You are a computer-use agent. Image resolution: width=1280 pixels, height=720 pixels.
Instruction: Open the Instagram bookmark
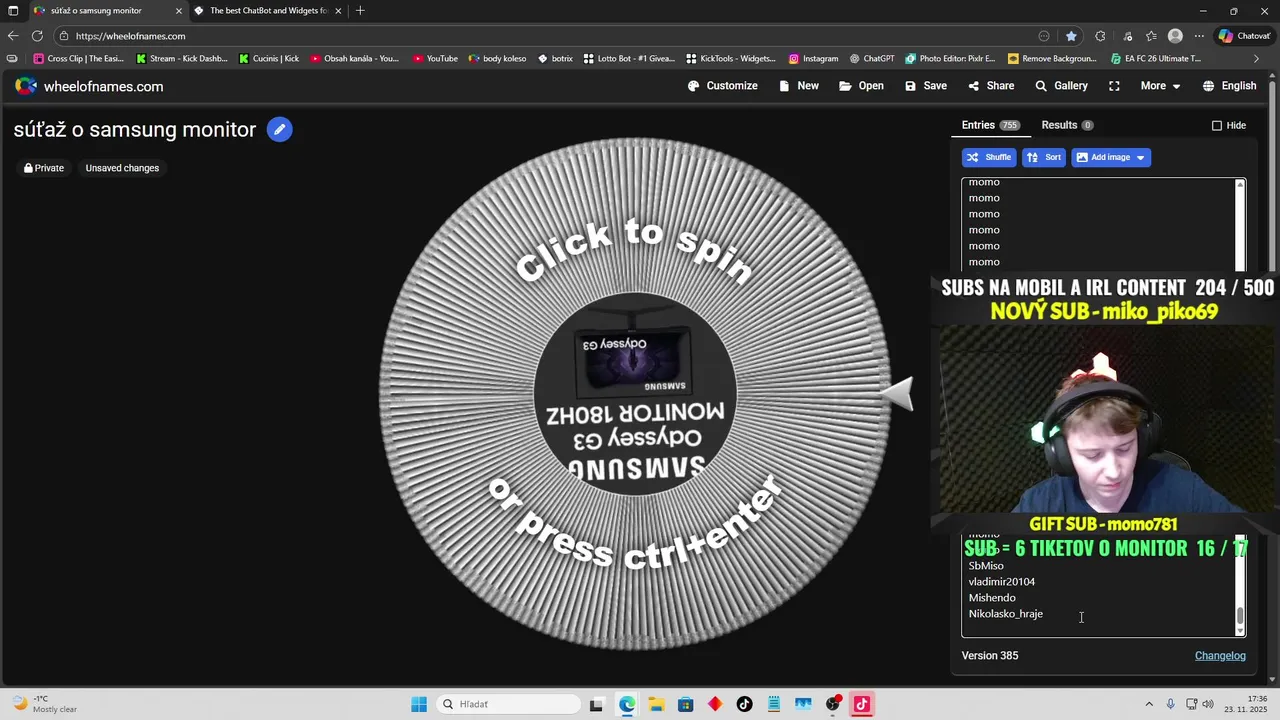814,59
